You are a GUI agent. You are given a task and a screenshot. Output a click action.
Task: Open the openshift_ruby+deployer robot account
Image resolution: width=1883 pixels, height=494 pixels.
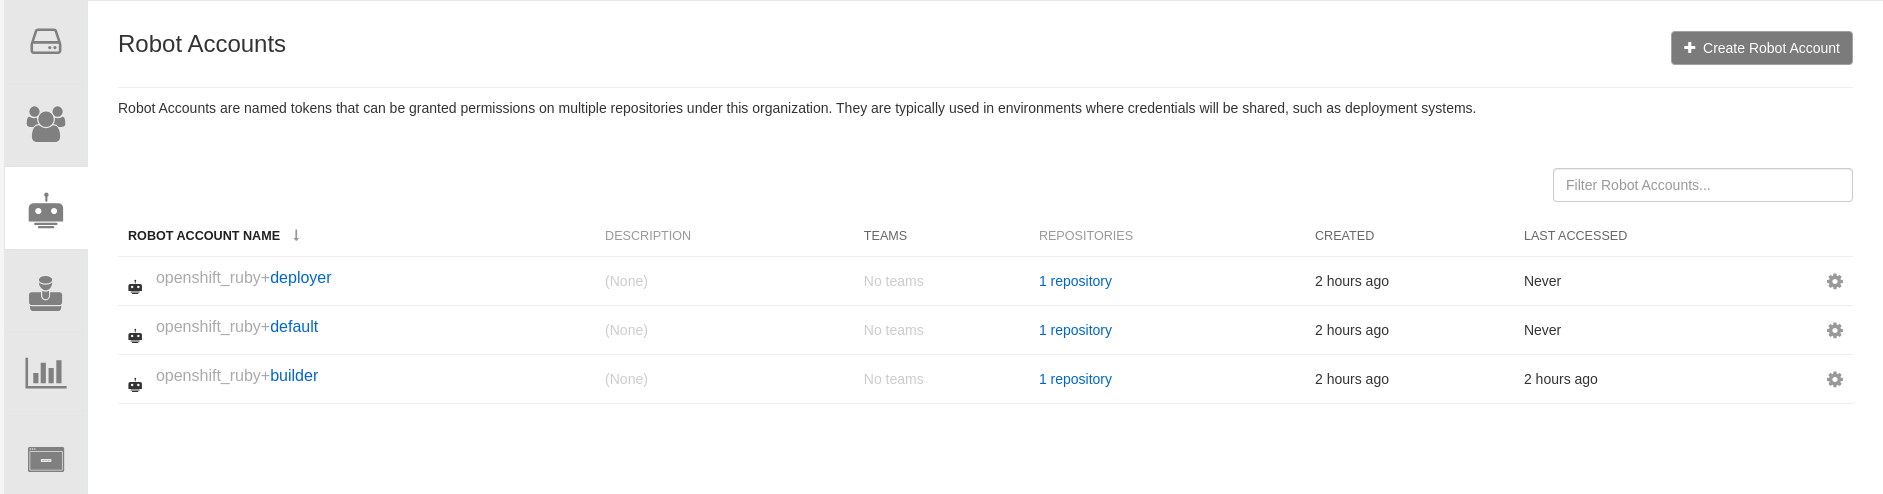click(x=300, y=278)
